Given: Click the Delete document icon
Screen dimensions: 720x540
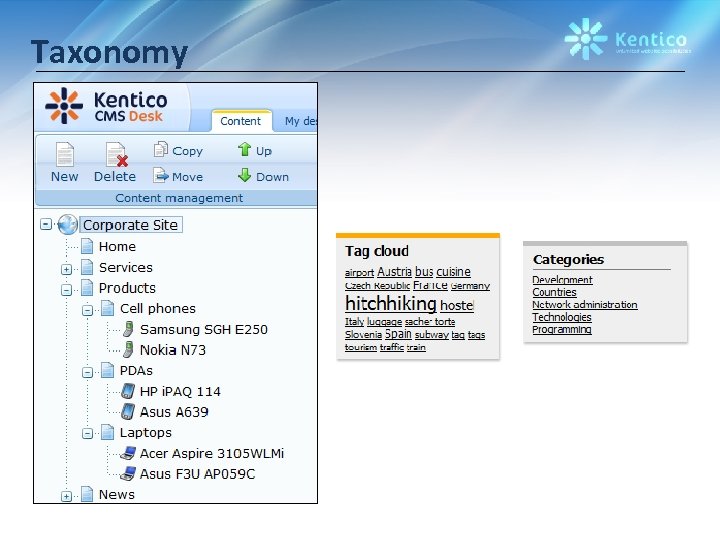Looking at the screenshot, I should coord(116,154).
